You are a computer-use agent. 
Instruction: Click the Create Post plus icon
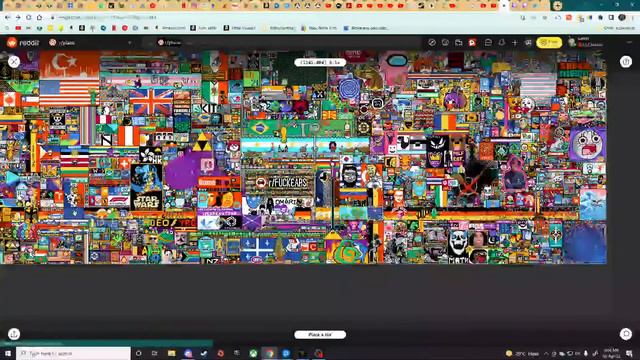click(x=515, y=42)
